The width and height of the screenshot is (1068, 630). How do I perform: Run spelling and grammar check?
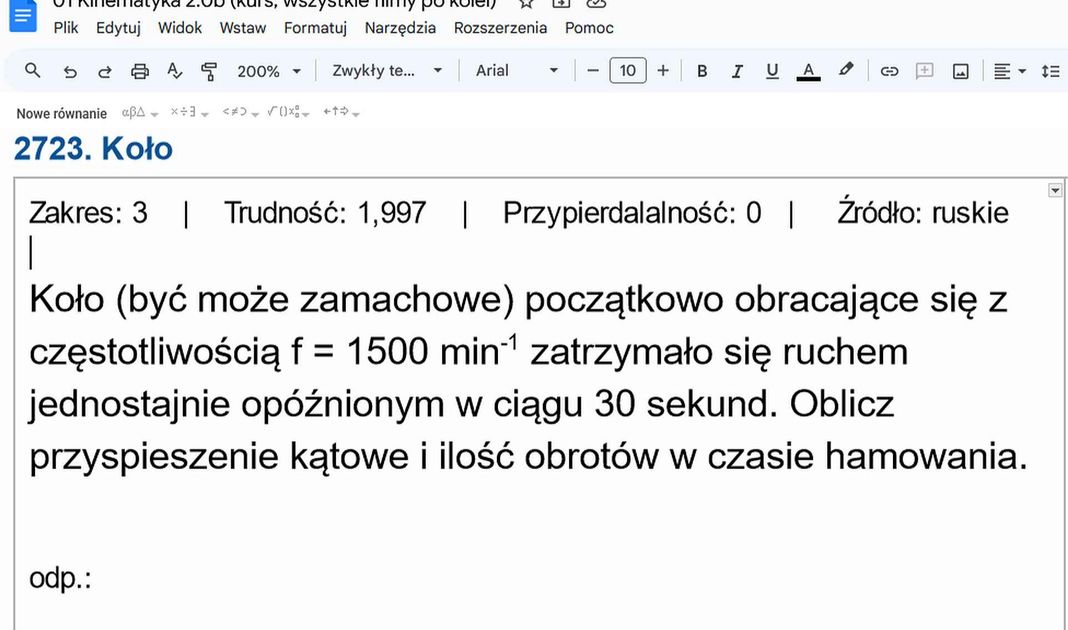(x=175, y=71)
